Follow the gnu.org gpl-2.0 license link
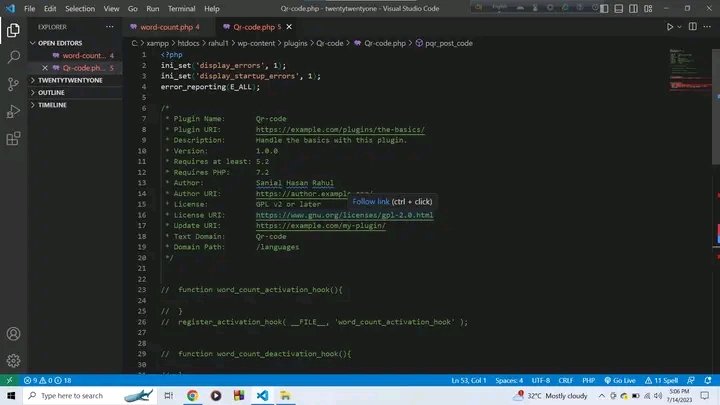 (x=344, y=215)
